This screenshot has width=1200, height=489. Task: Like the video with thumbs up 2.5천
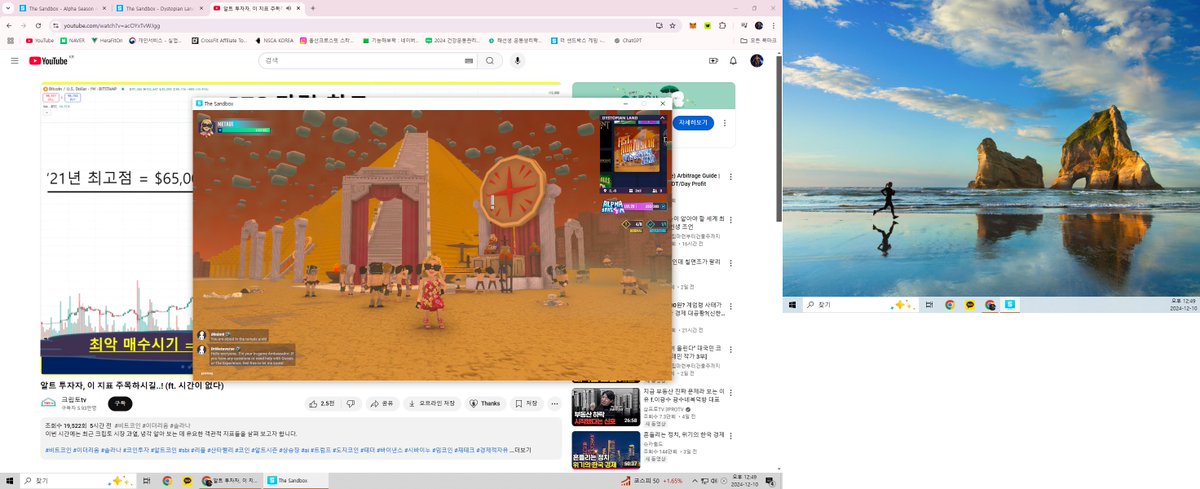pos(322,403)
